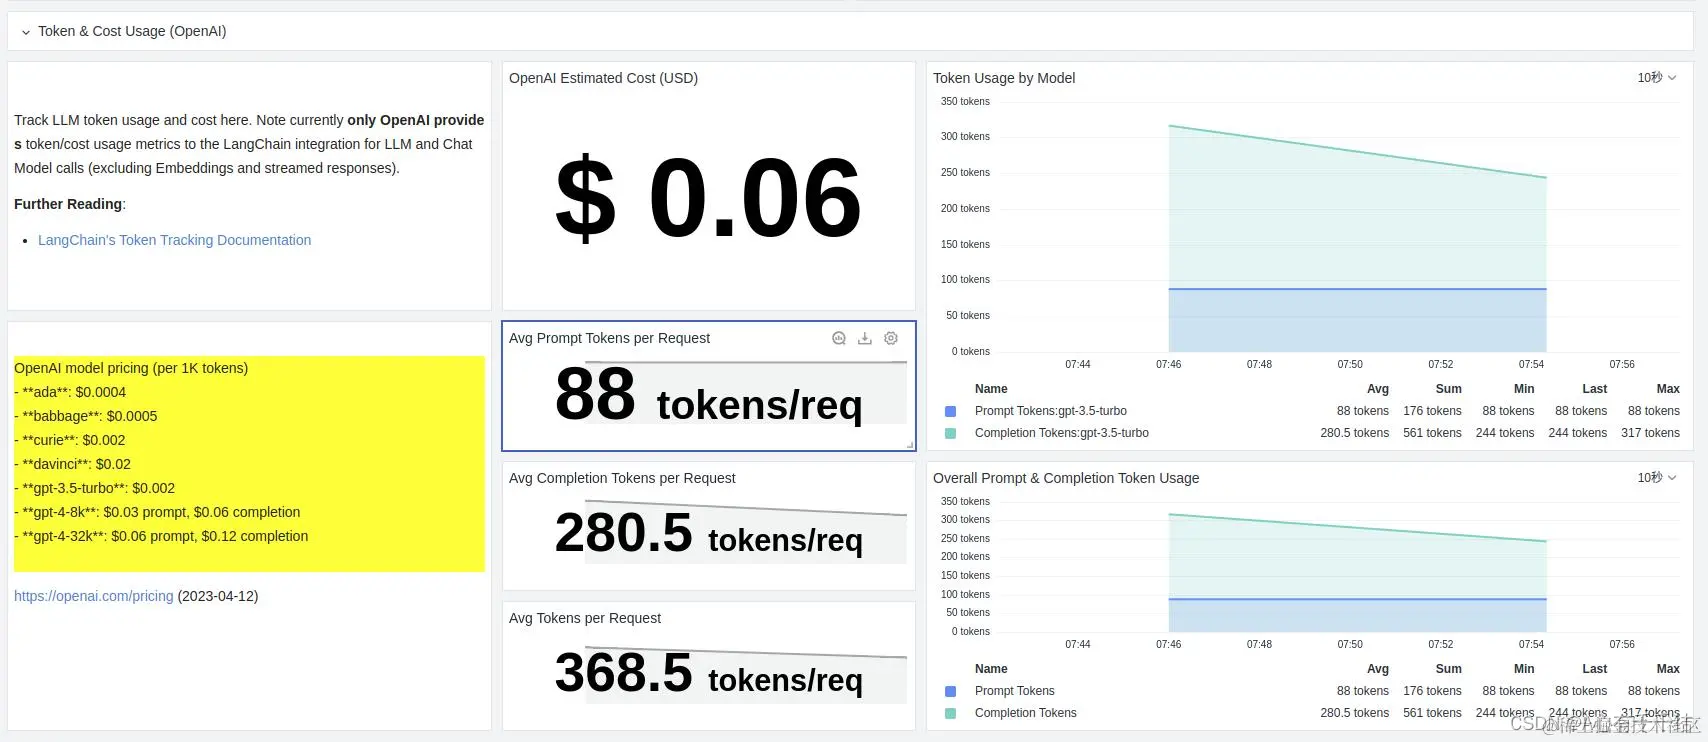Select the Completion Tokens legend series in Overall panel
This screenshot has width=1708, height=742.
pyautogui.click(x=1026, y=713)
